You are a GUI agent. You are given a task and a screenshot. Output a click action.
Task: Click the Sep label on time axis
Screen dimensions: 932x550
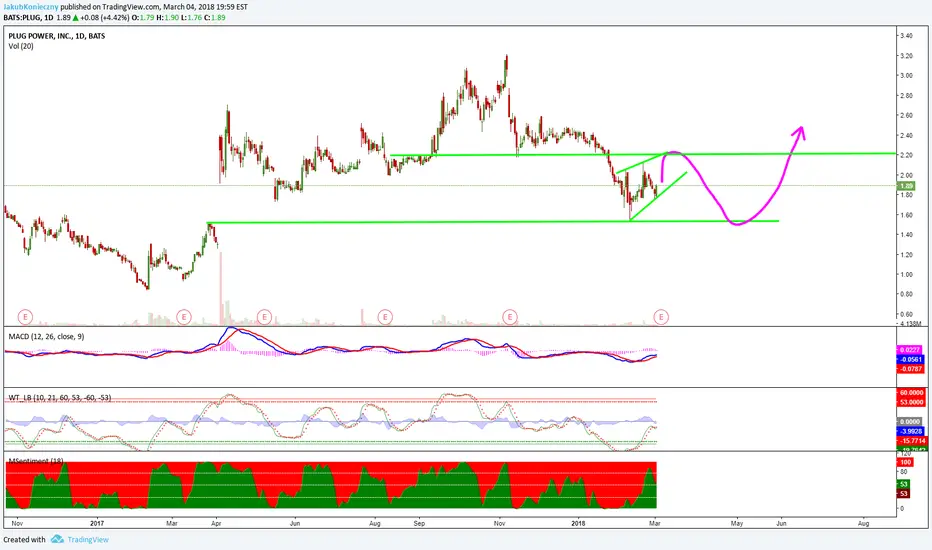(x=419, y=523)
